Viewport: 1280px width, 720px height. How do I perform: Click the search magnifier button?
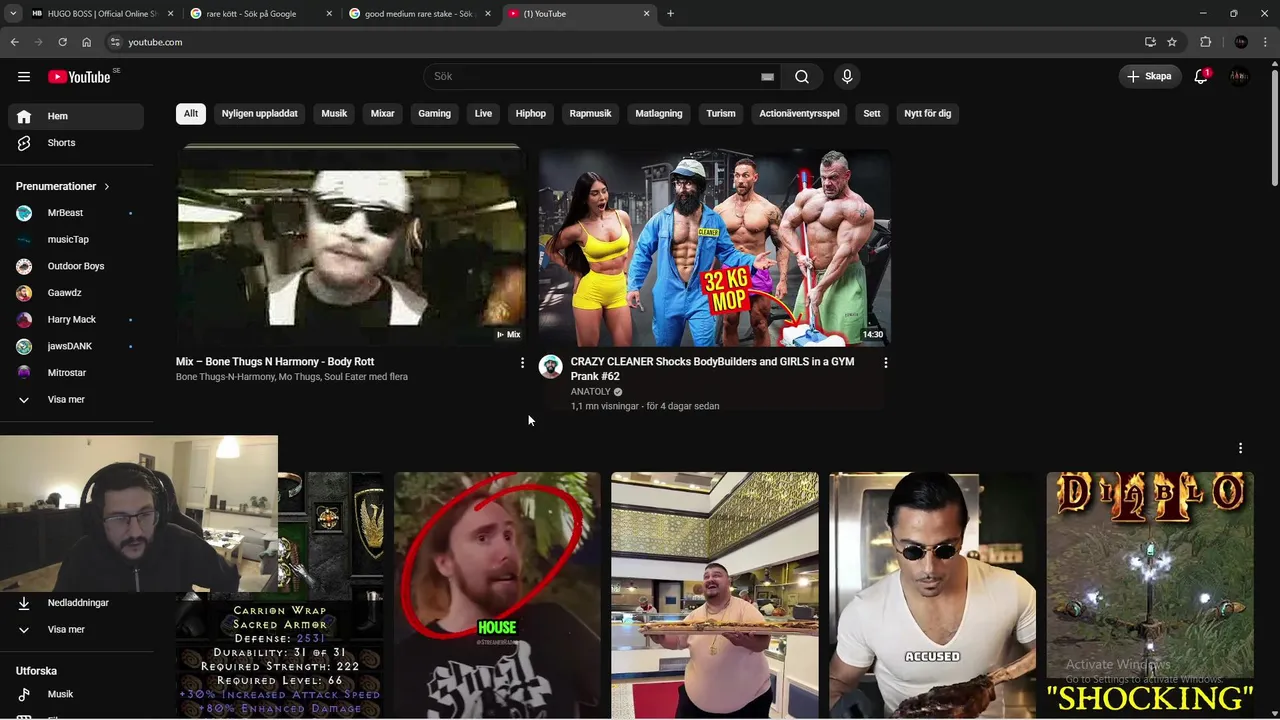pos(802,77)
